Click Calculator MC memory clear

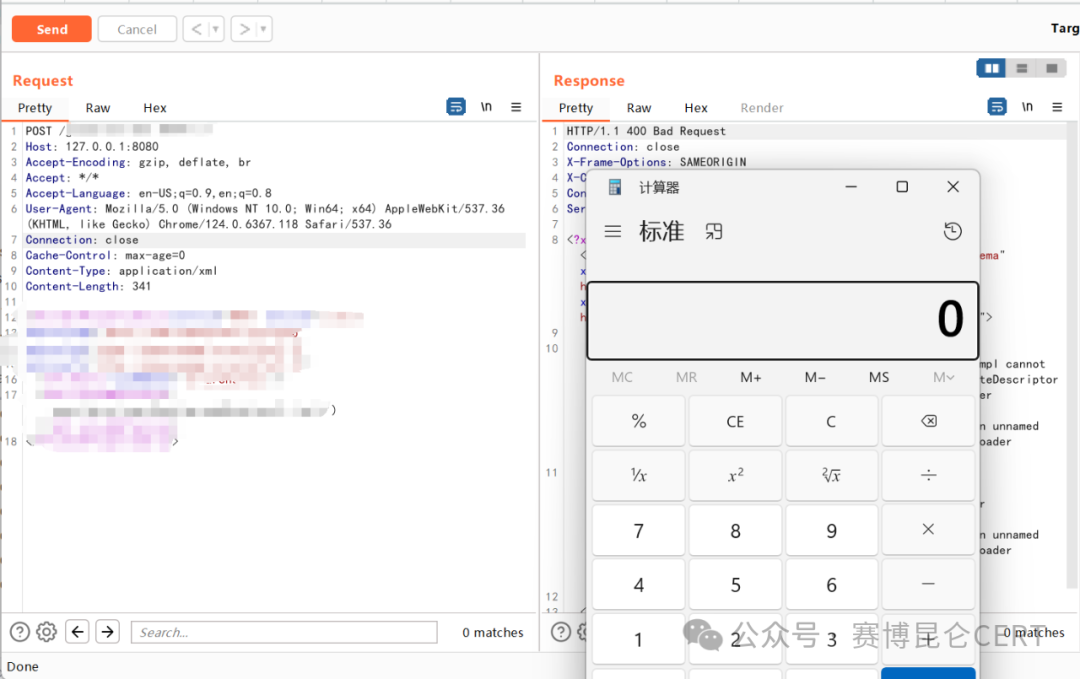coord(622,377)
